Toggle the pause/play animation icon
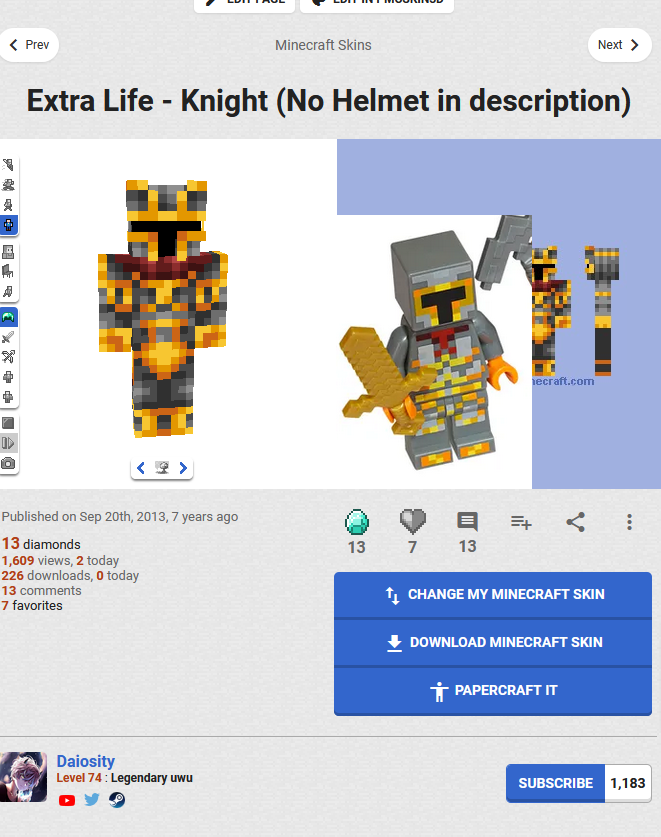661x837 pixels. [x=8, y=443]
